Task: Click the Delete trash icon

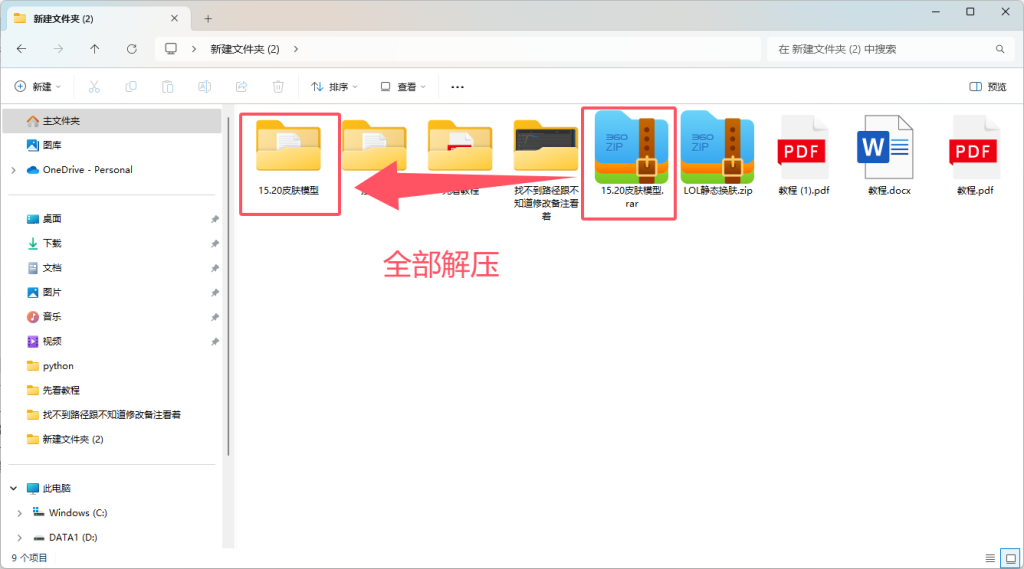Action: 278,87
